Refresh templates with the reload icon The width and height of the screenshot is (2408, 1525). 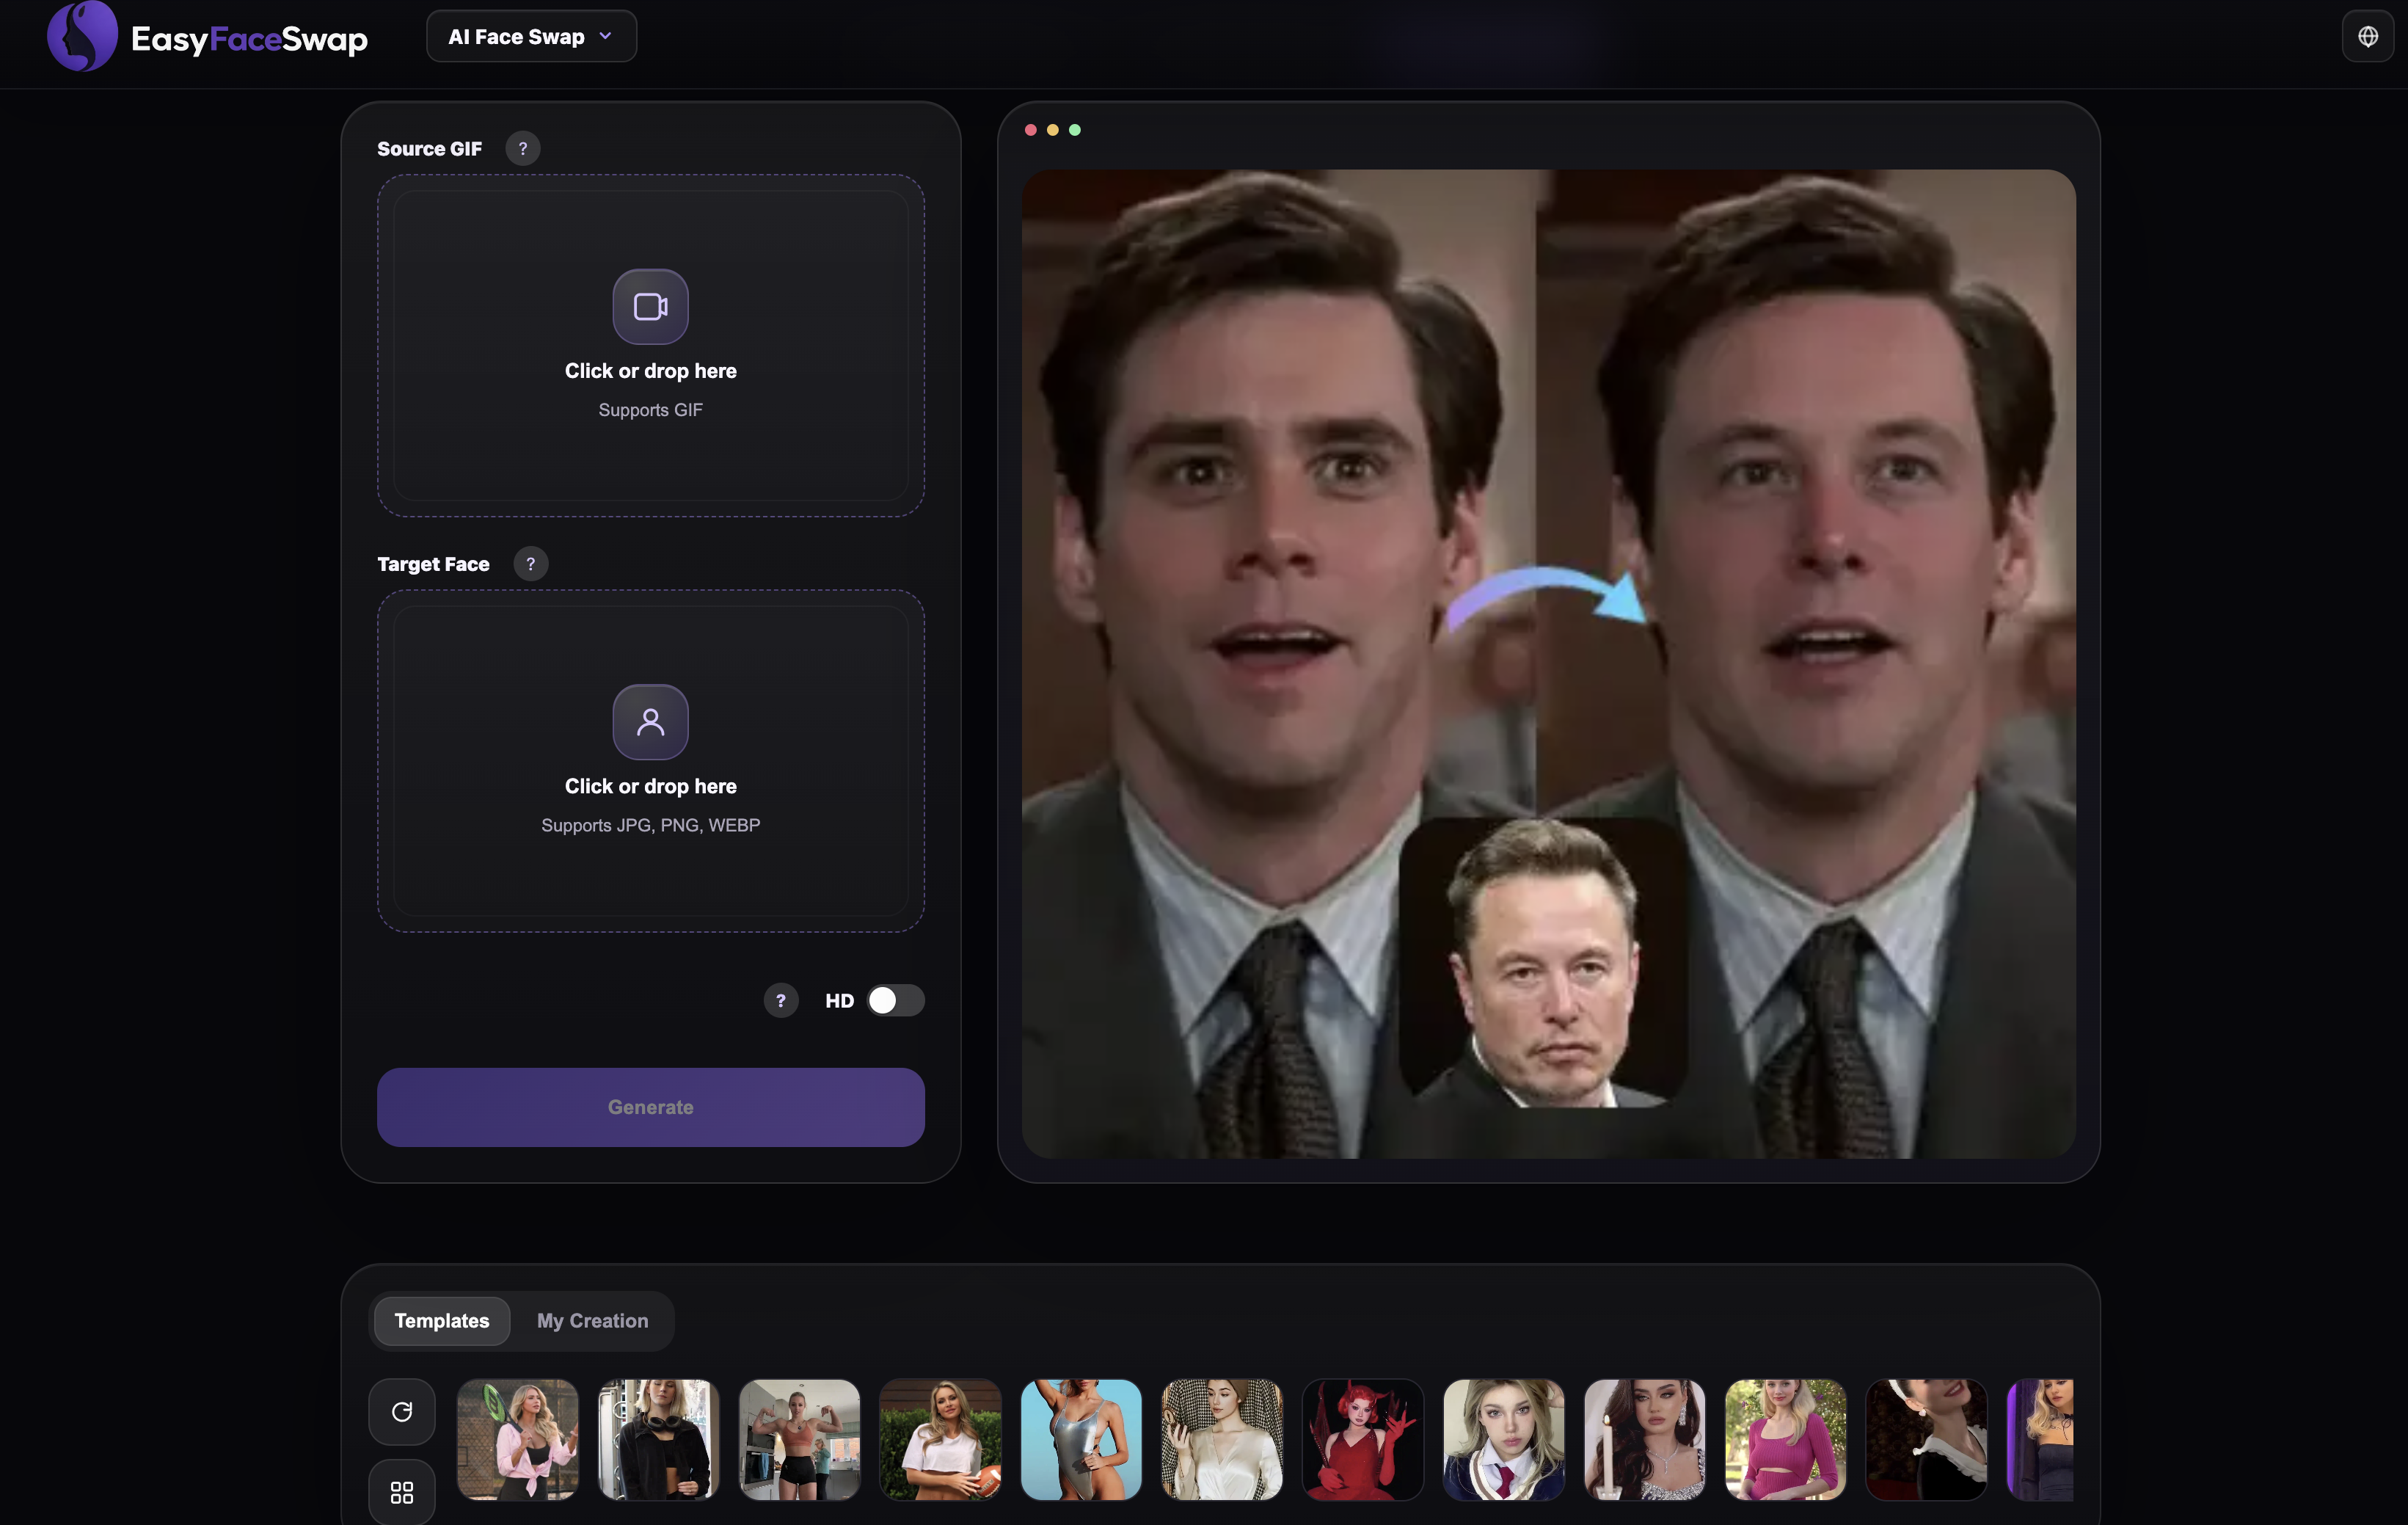pos(402,1411)
